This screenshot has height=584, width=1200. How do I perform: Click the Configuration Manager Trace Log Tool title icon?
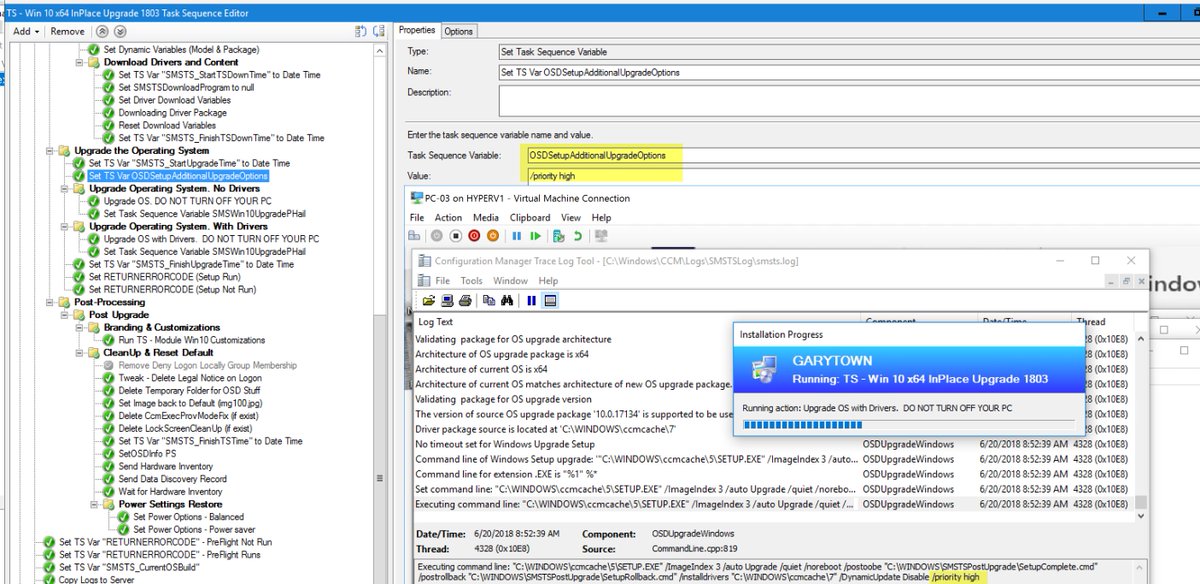(424, 261)
